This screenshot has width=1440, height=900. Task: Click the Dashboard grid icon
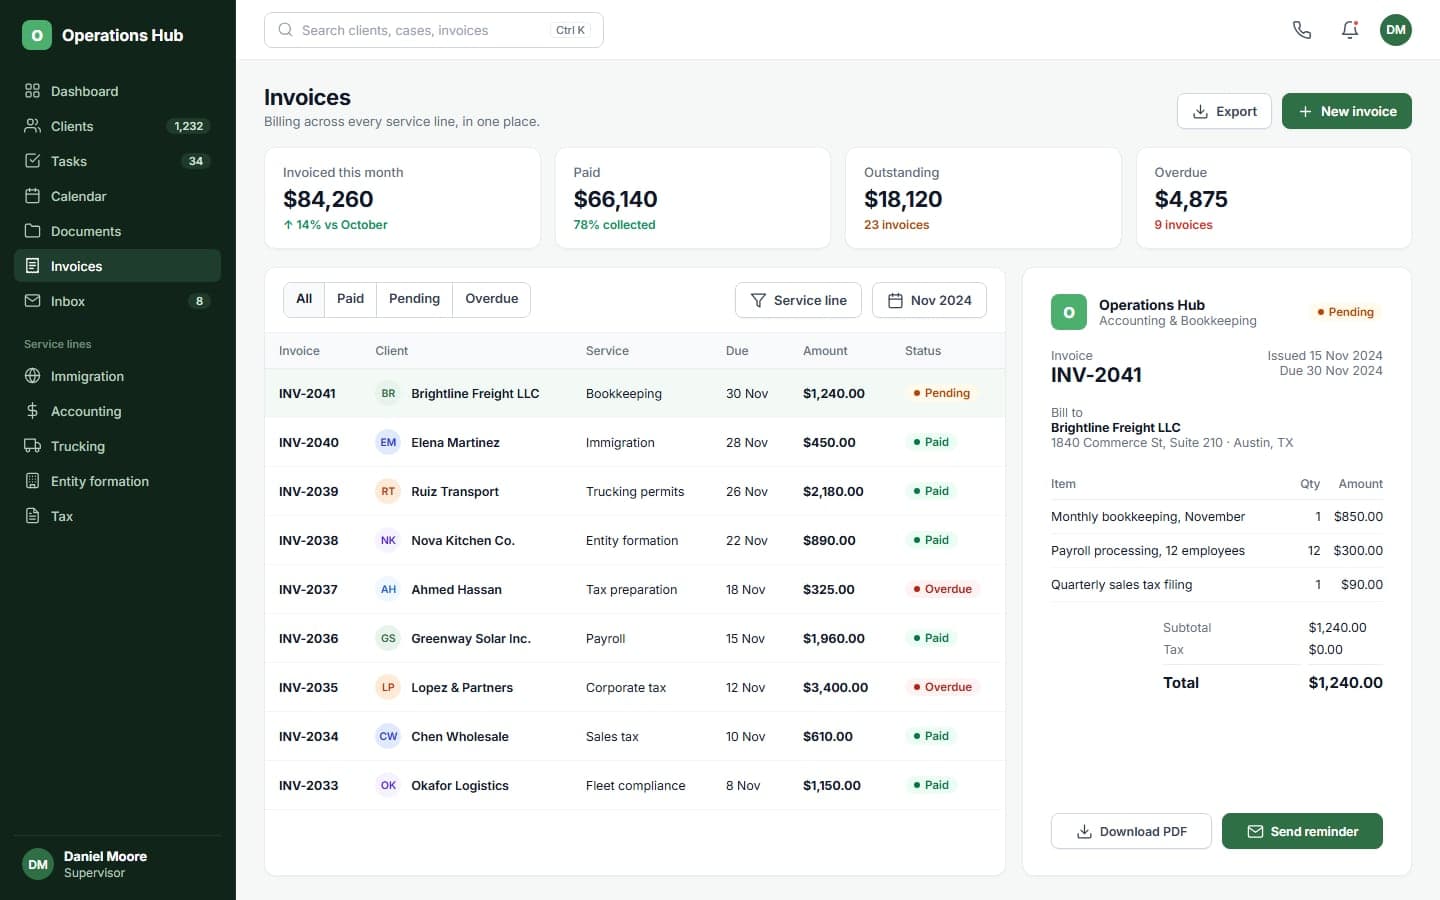(x=32, y=91)
